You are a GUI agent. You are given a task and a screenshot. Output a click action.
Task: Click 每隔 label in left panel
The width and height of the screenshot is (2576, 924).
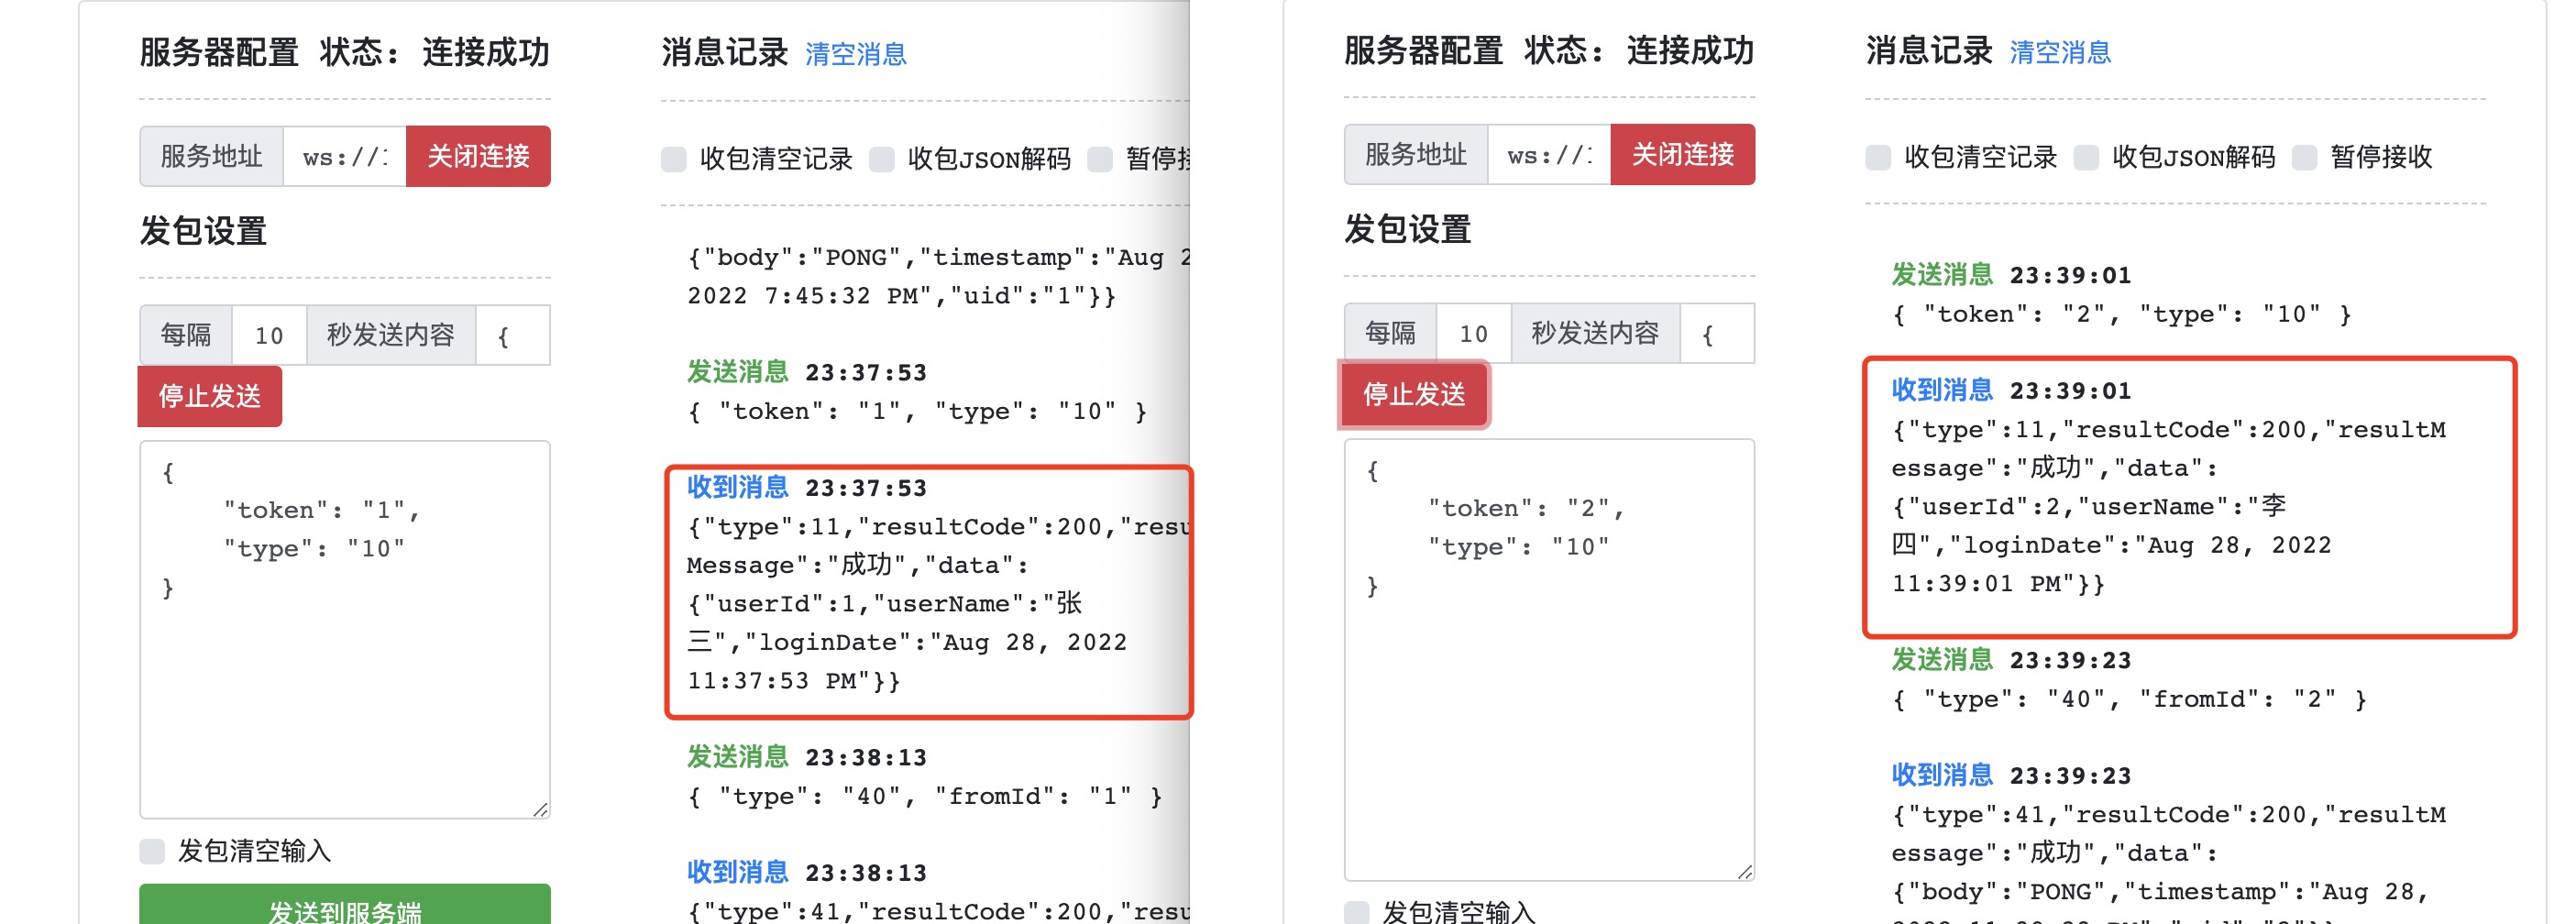tap(186, 335)
